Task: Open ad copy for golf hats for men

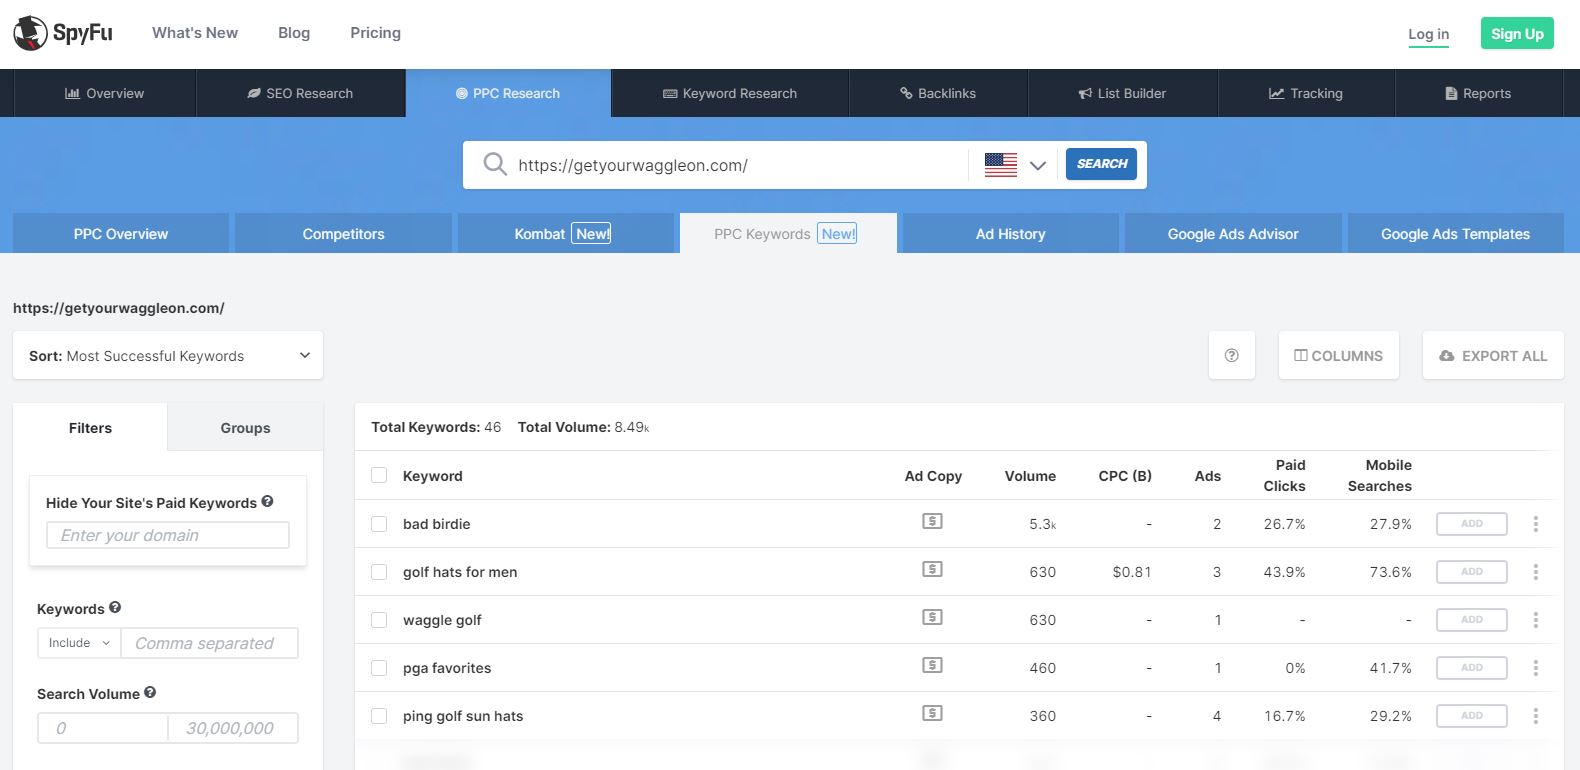Action: pyautogui.click(x=932, y=569)
